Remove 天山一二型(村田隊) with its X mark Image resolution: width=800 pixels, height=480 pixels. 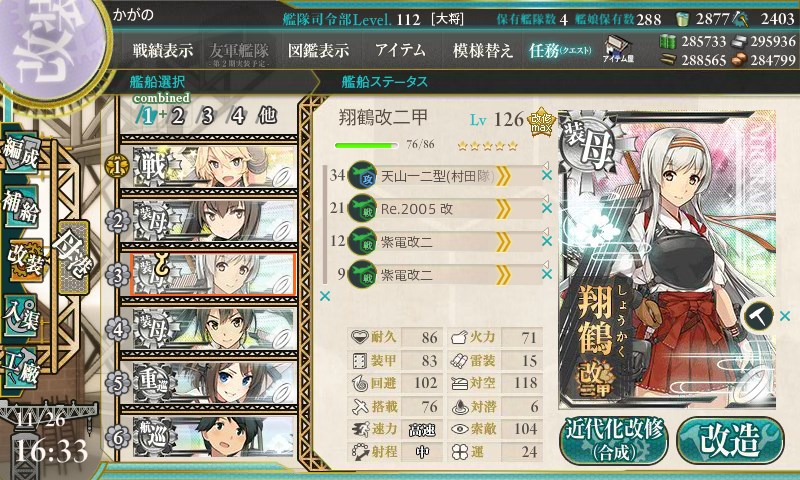[546, 175]
